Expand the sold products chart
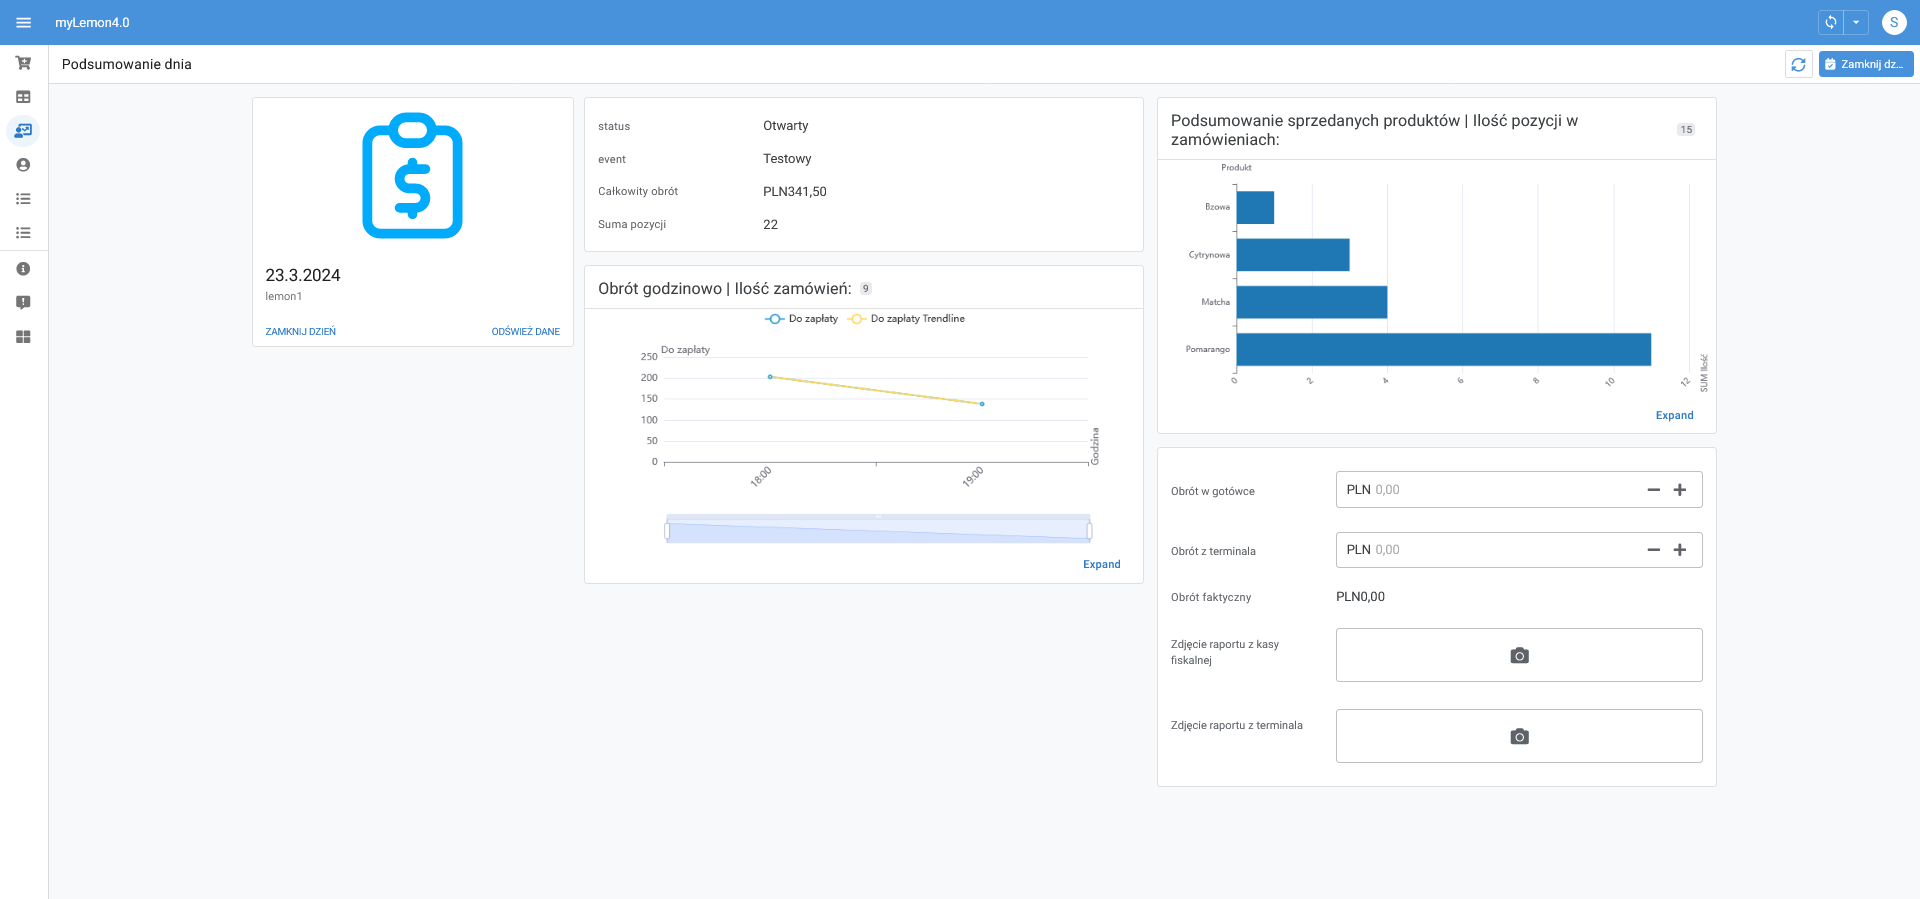The height and width of the screenshot is (899, 1920). coord(1674,416)
